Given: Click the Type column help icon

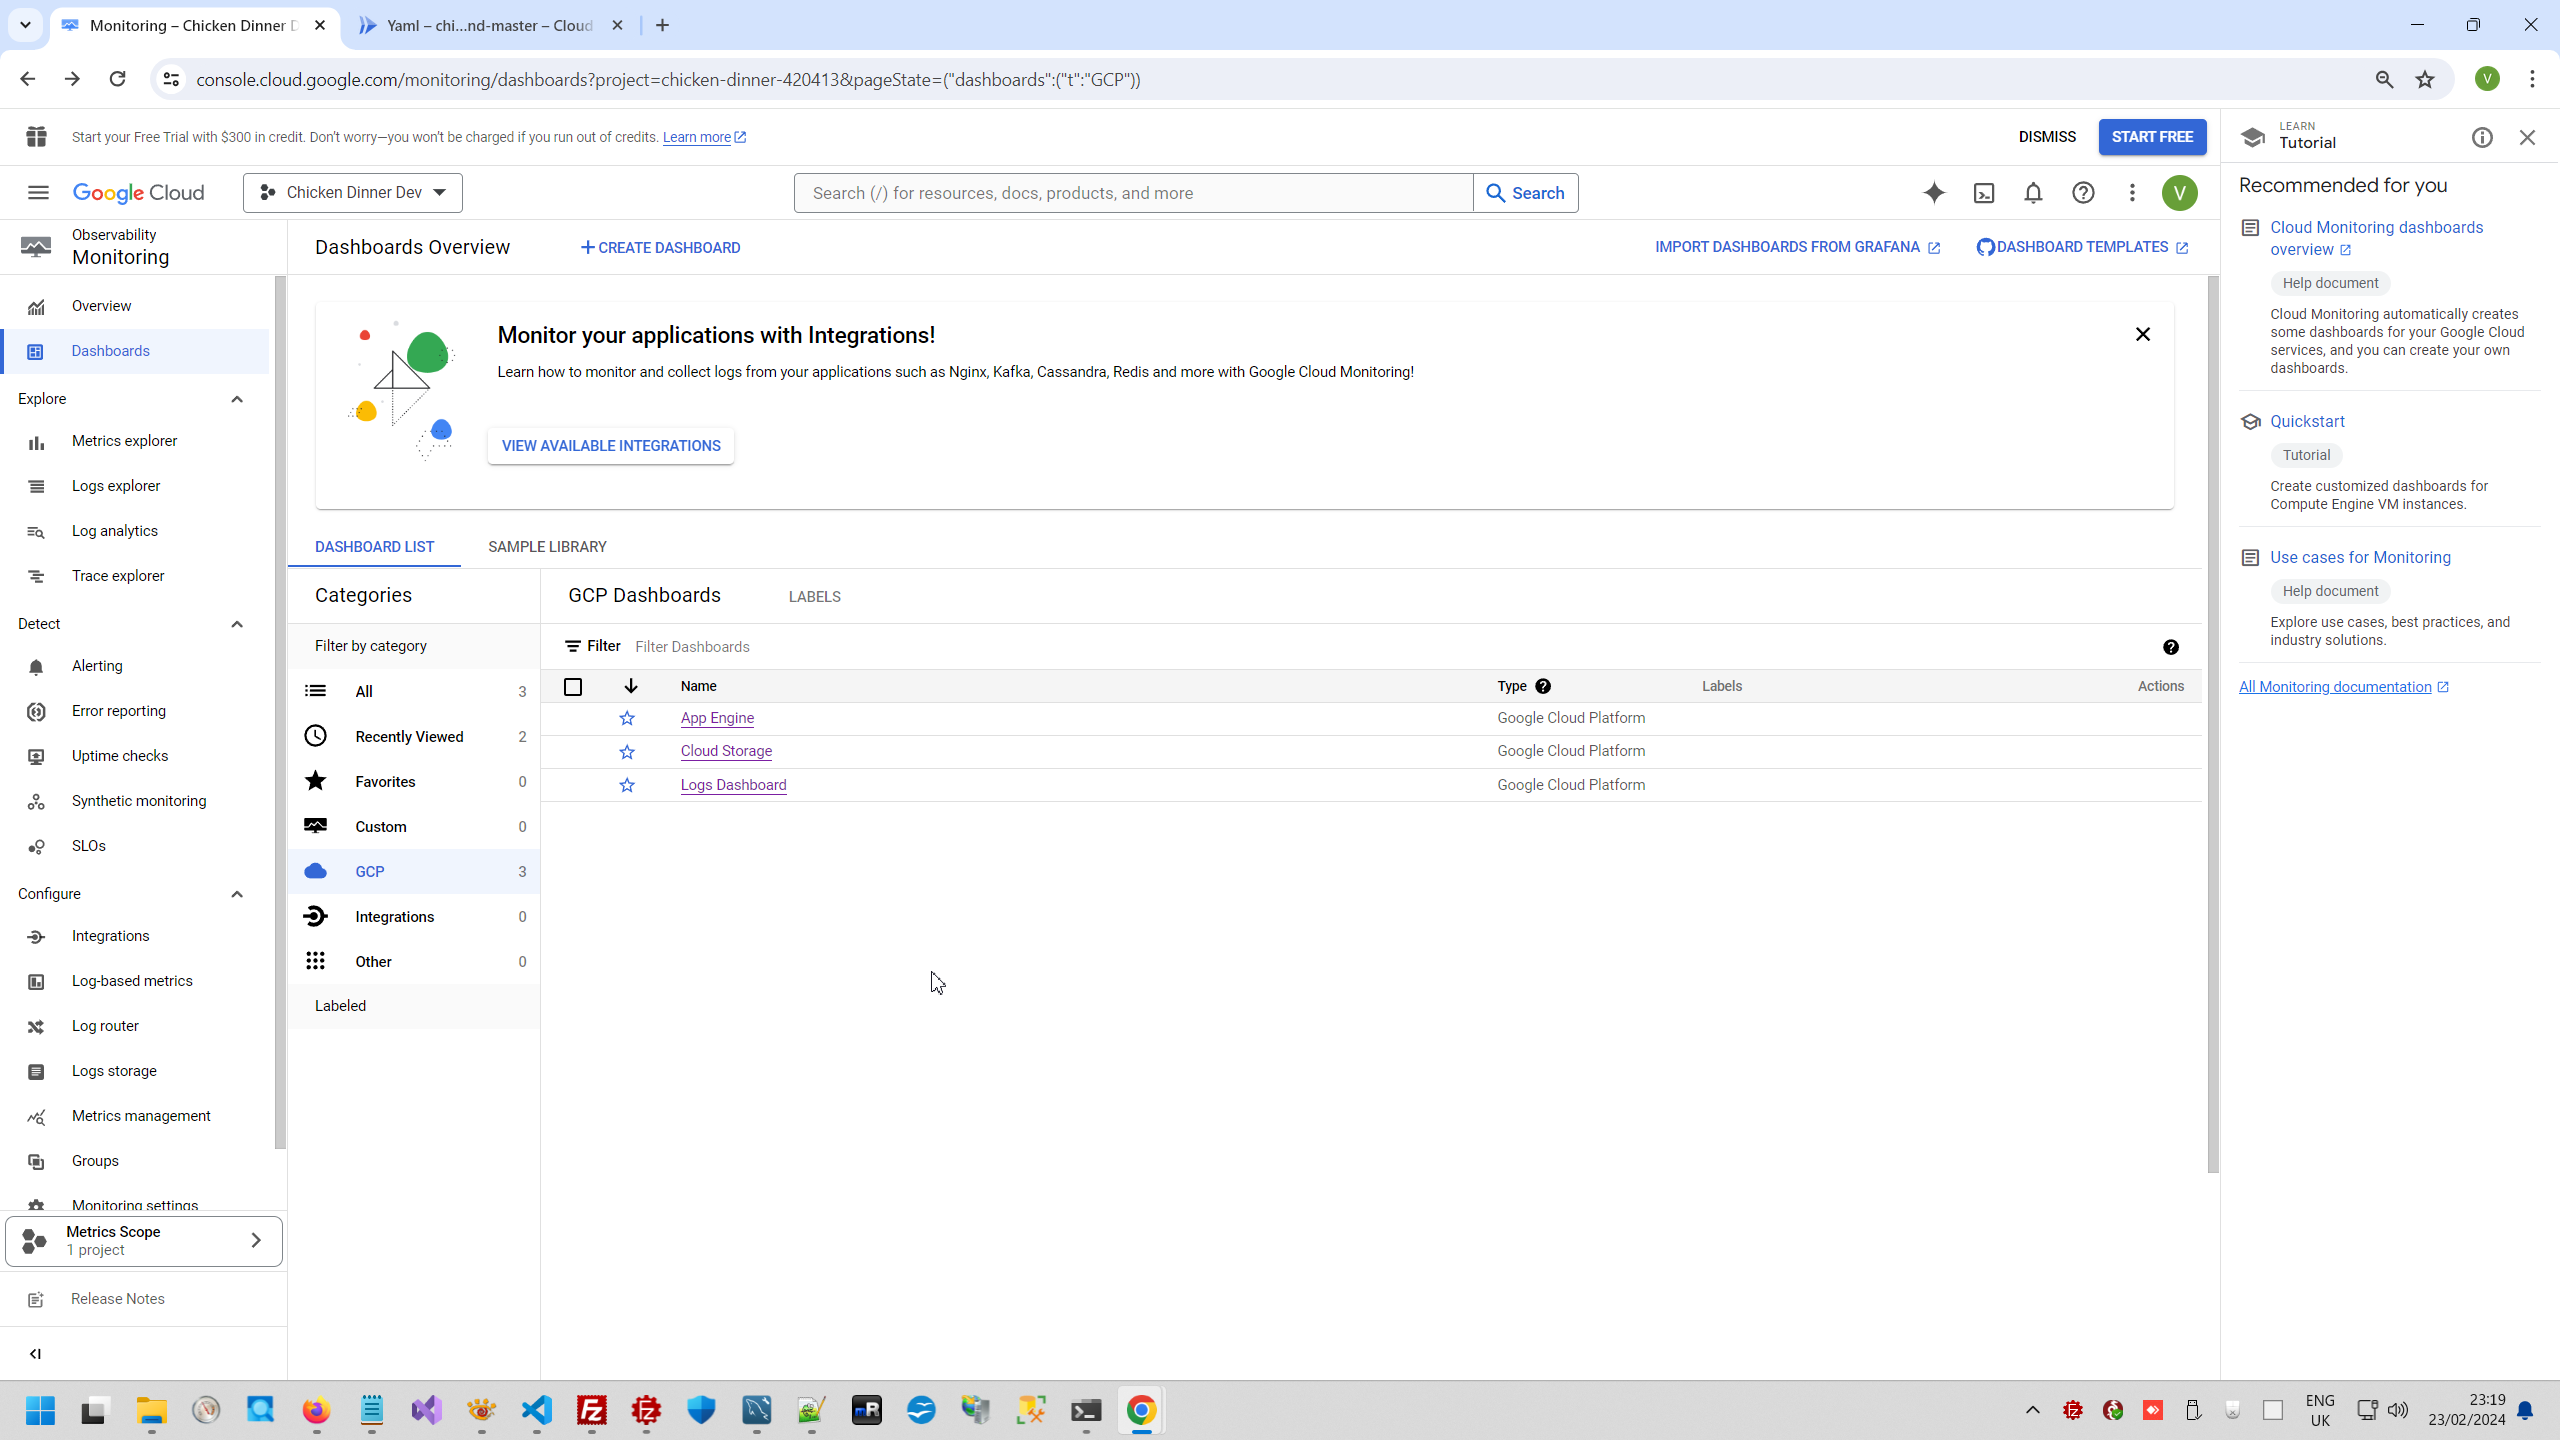Looking at the screenshot, I should pyautogui.click(x=1543, y=686).
